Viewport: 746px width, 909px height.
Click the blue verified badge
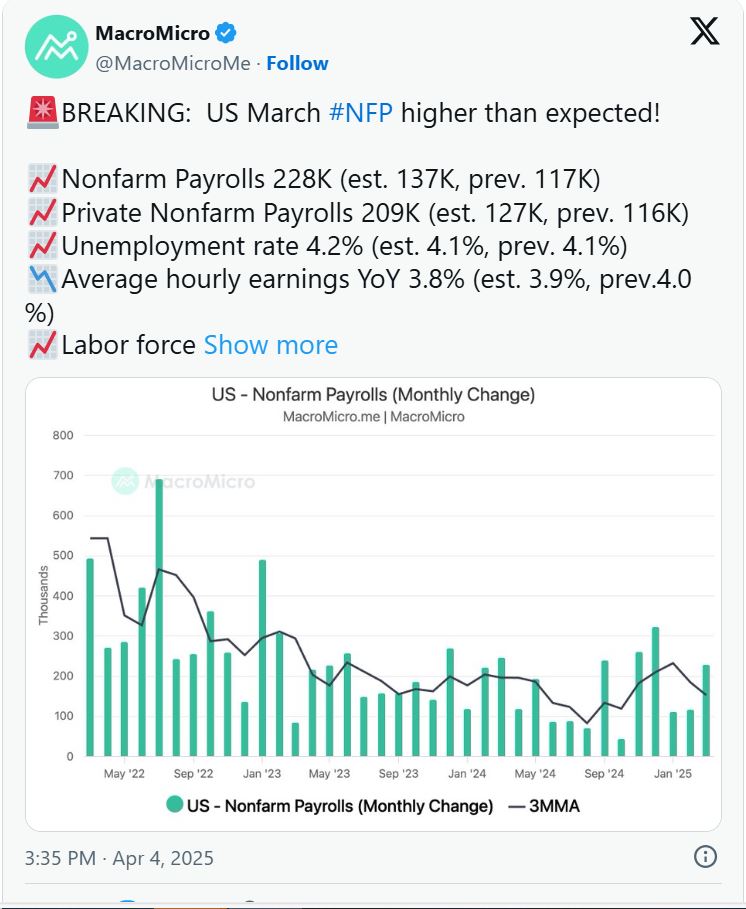tap(225, 33)
